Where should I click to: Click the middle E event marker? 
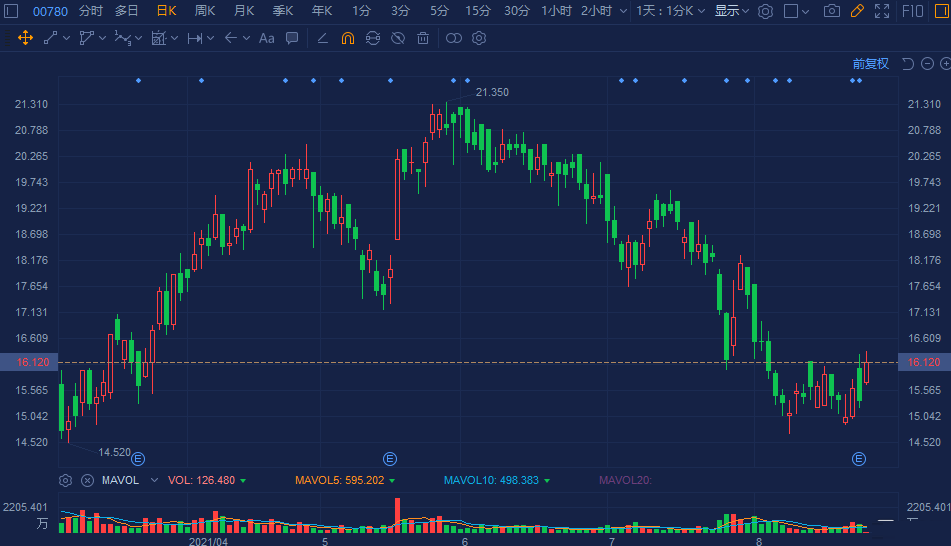390,459
